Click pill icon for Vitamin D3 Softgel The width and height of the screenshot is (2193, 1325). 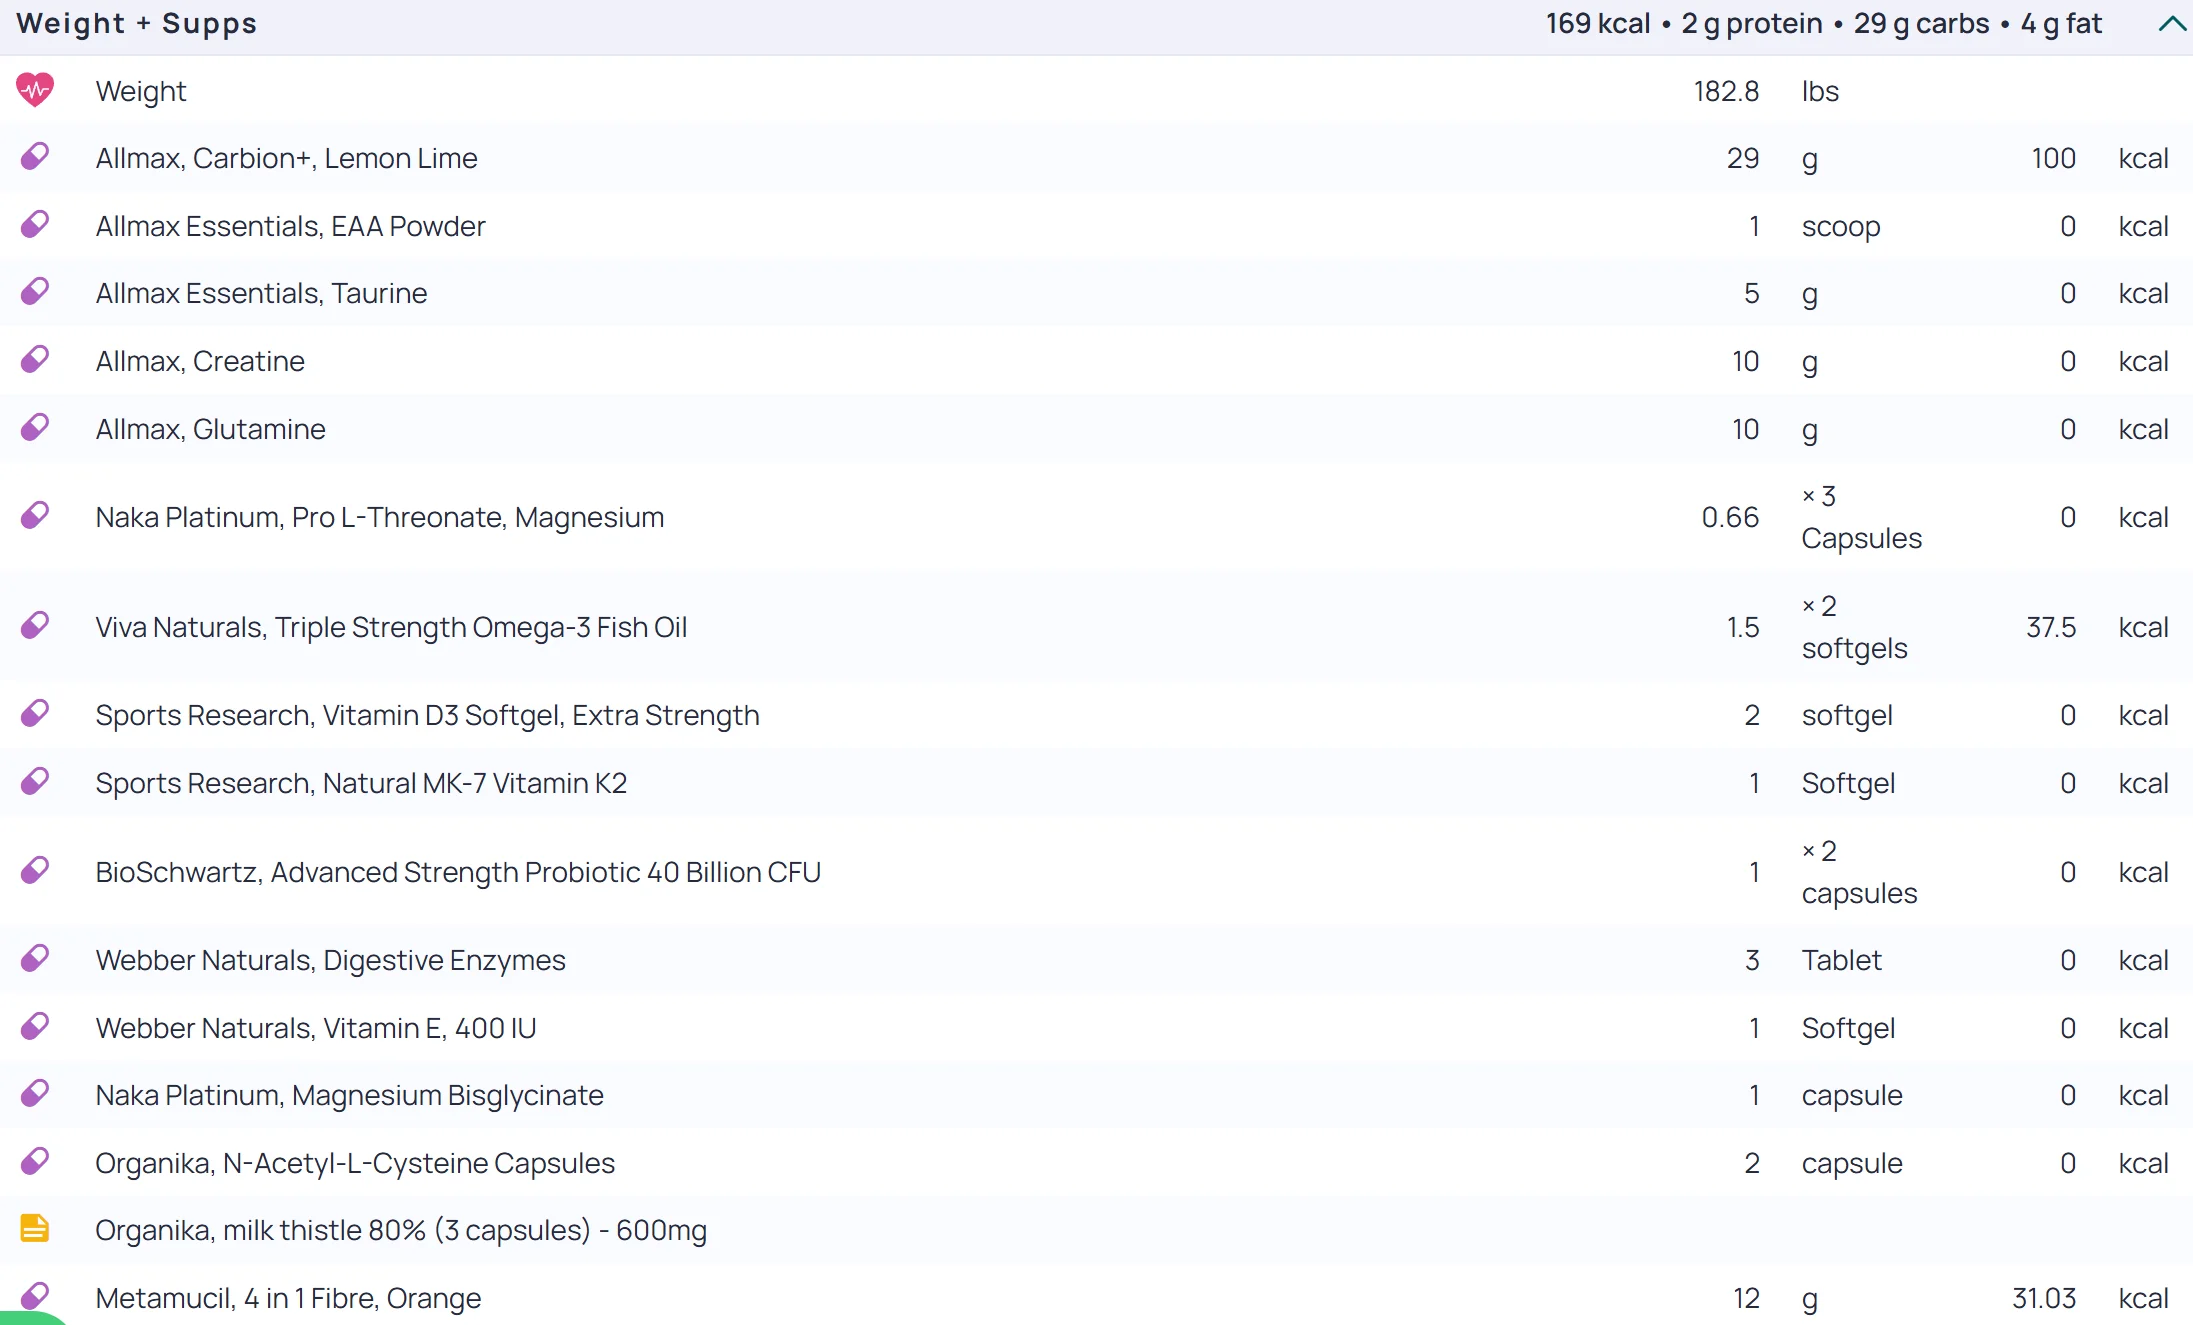coord(35,714)
